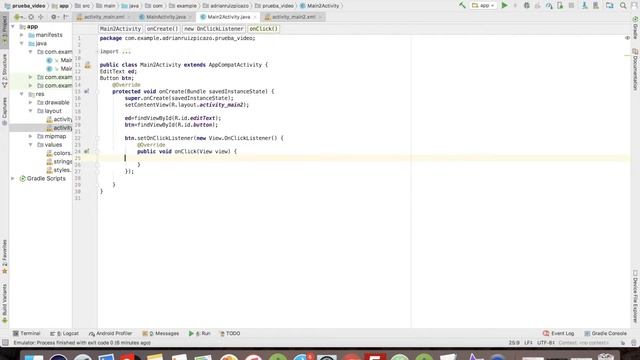
Task: Click the Hide project panel icon
Action: (x=65, y=17)
